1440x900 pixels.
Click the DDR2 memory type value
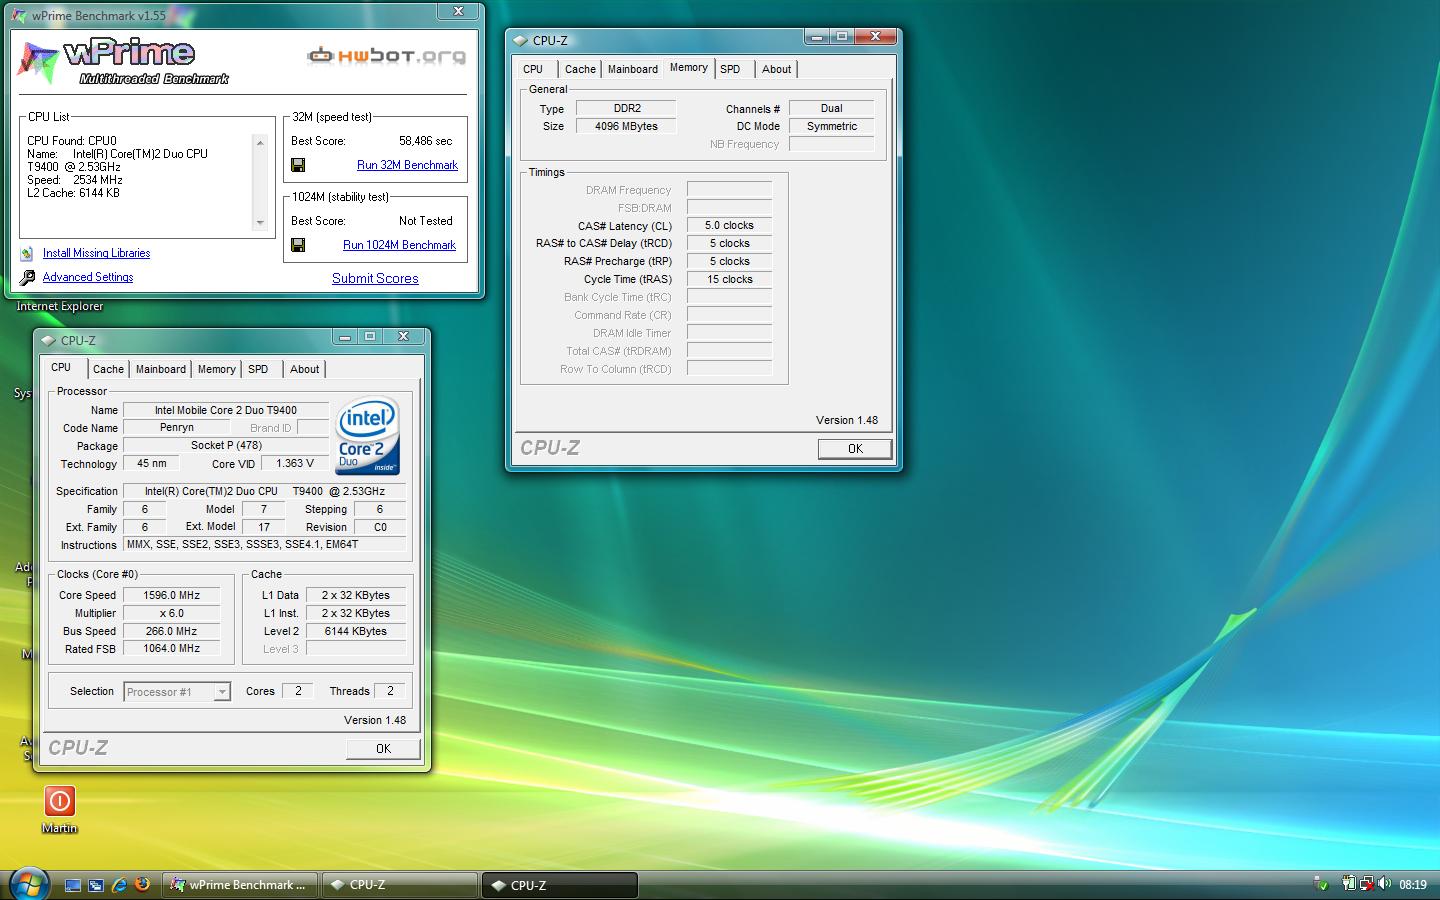point(626,109)
